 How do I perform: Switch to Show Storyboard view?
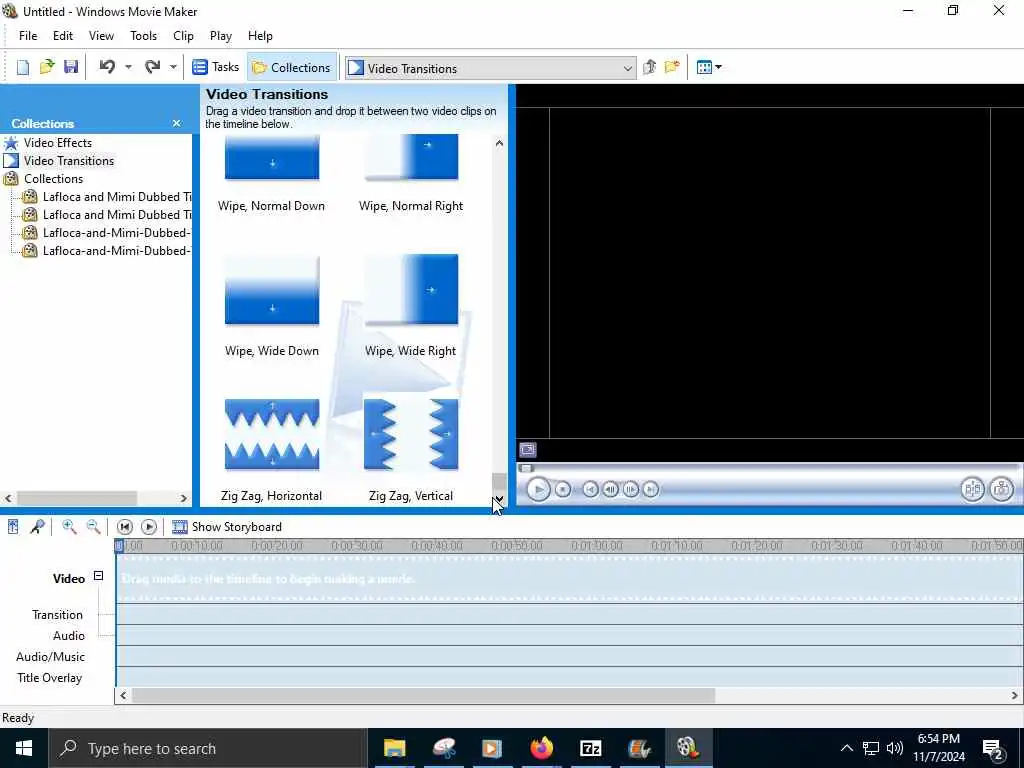pos(227,527)
